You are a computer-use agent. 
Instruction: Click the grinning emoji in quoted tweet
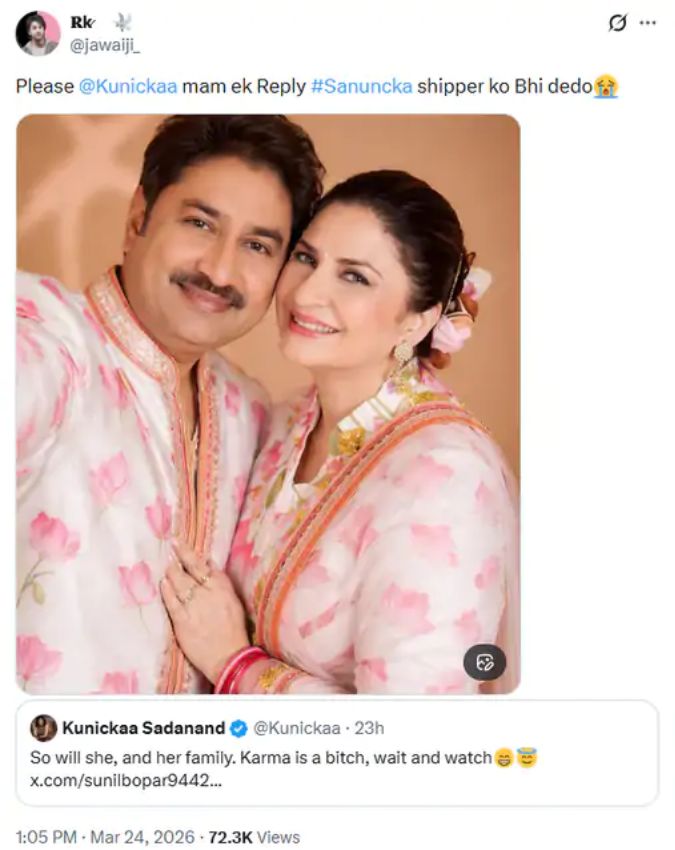504,758
